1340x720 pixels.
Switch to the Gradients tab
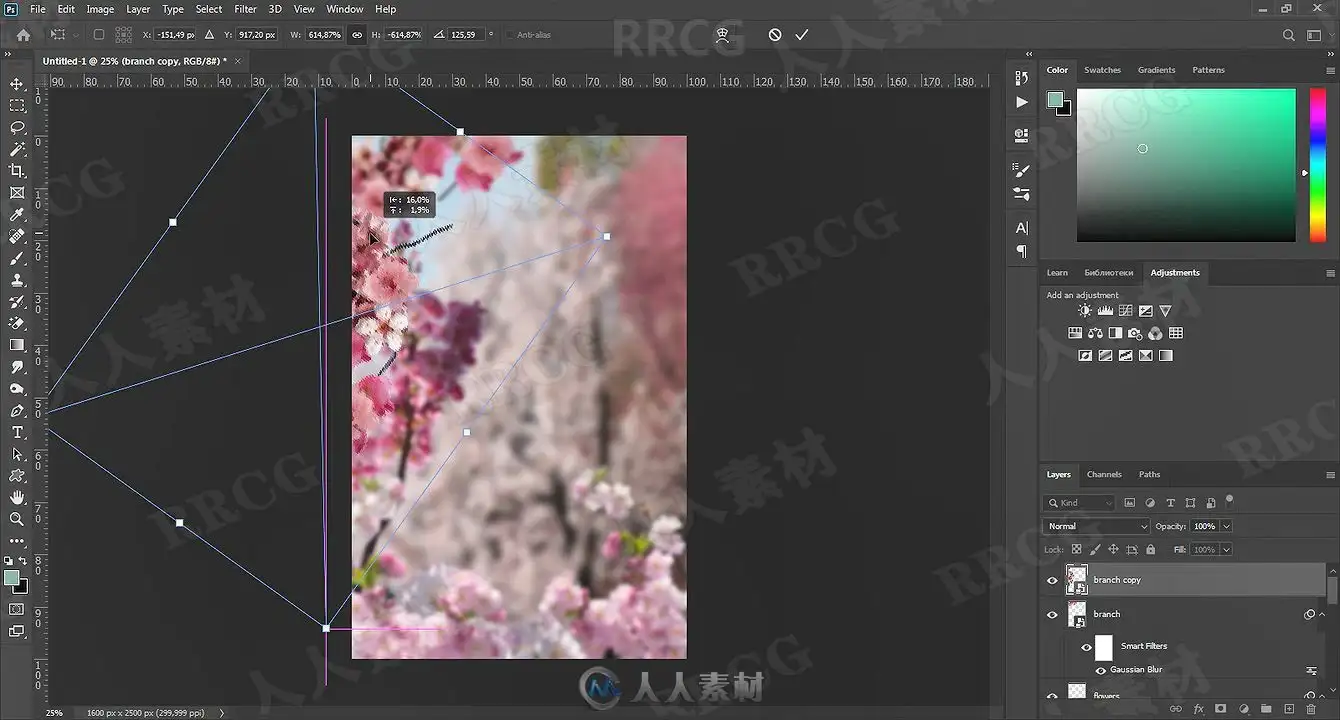coord(1156,70)
